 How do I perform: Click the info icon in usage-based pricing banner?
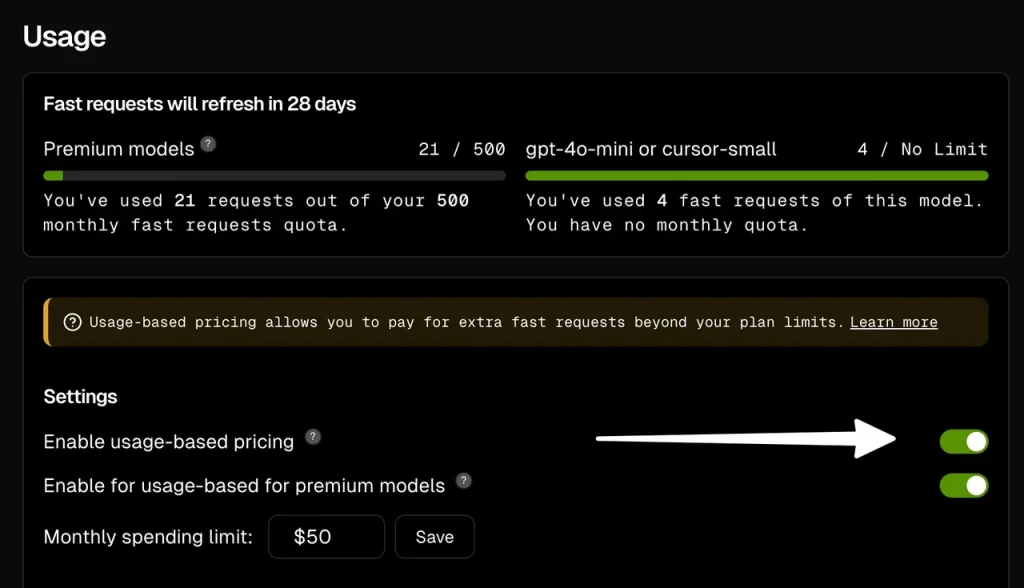pyautogui.click(x=72, y=322)
